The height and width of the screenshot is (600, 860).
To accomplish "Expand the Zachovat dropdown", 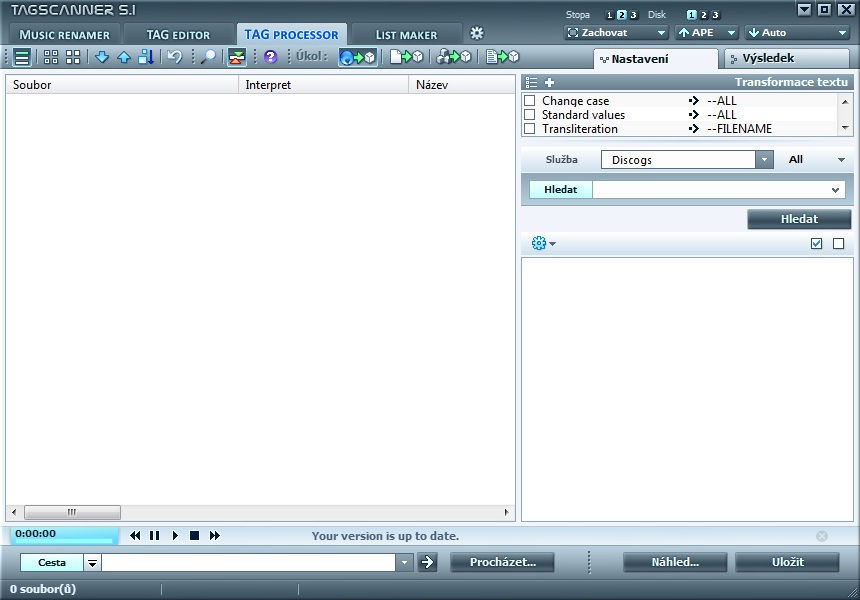I will pos(616,33).
